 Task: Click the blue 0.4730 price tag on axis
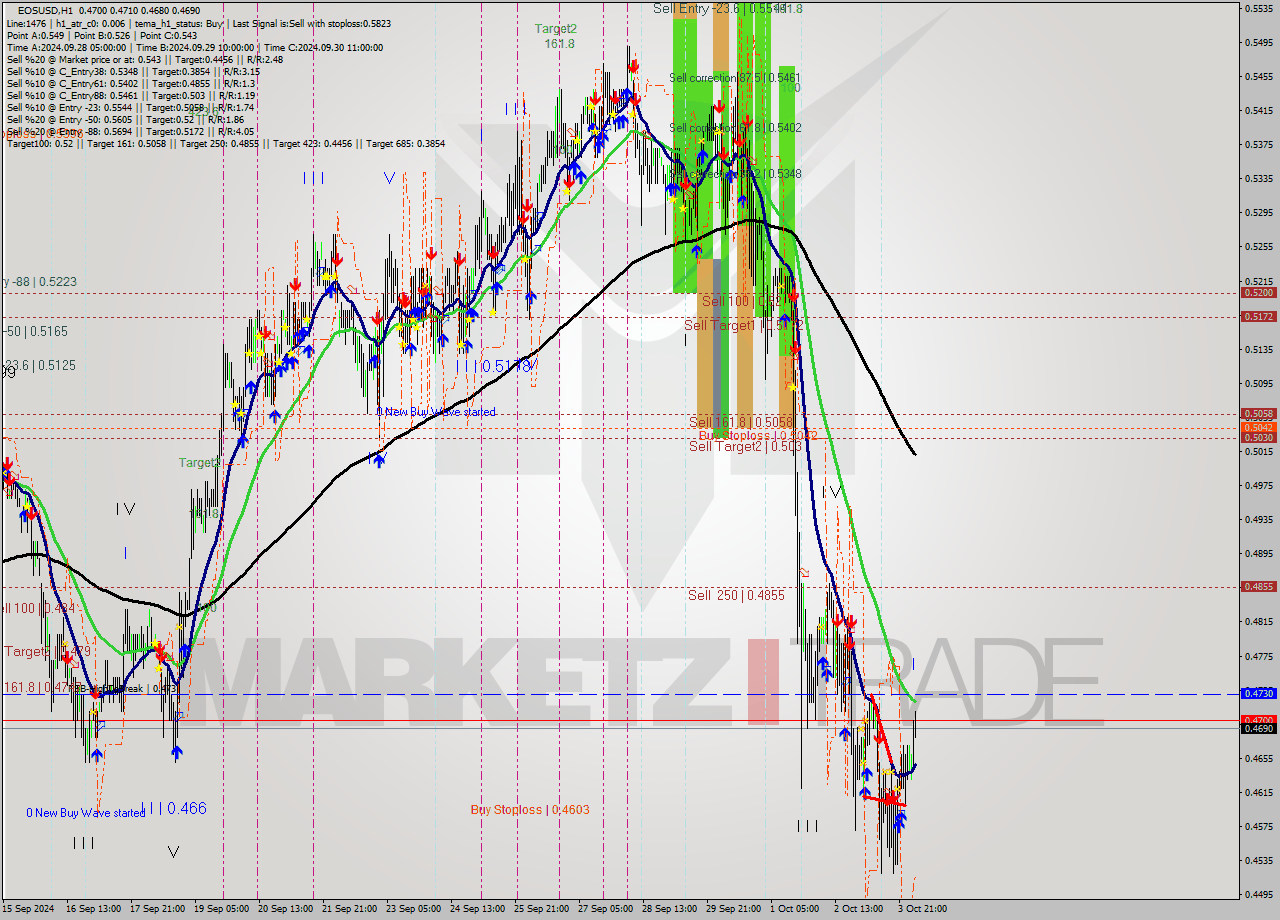(1258, 693)
